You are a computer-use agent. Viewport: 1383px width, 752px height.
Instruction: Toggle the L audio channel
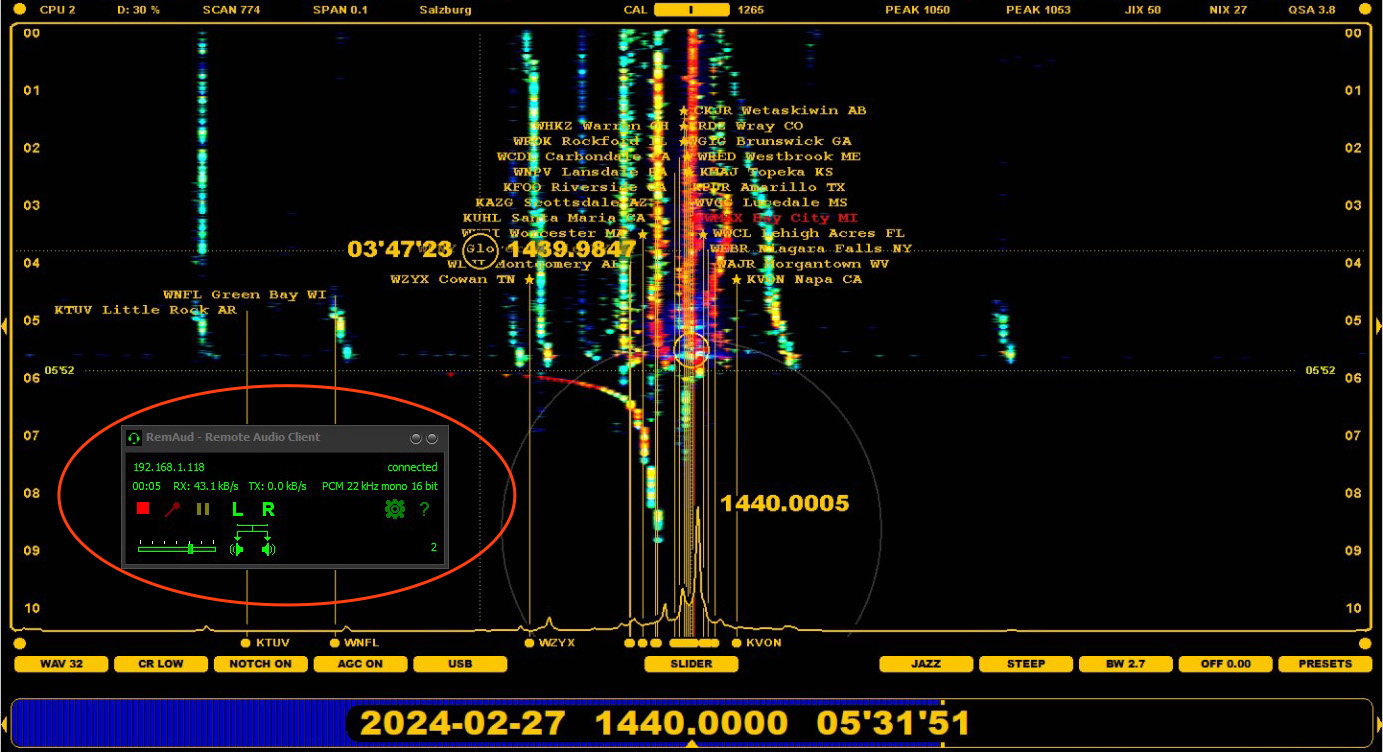(237, 509)
